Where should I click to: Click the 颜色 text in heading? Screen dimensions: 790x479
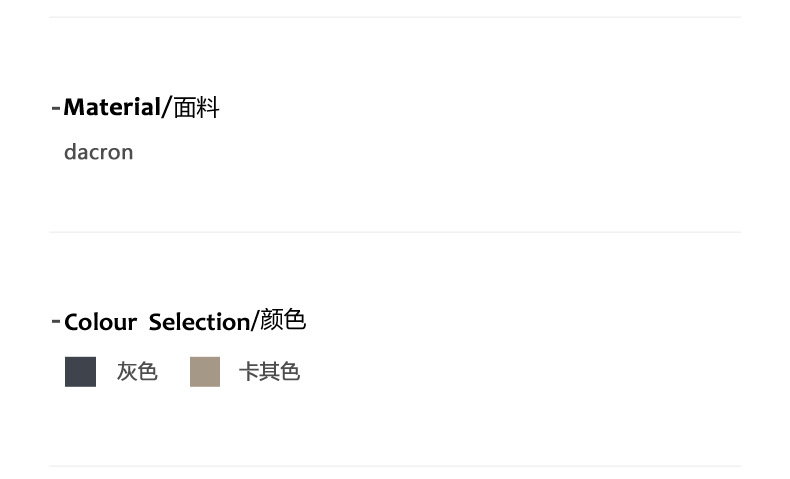(x=283, y=320)
